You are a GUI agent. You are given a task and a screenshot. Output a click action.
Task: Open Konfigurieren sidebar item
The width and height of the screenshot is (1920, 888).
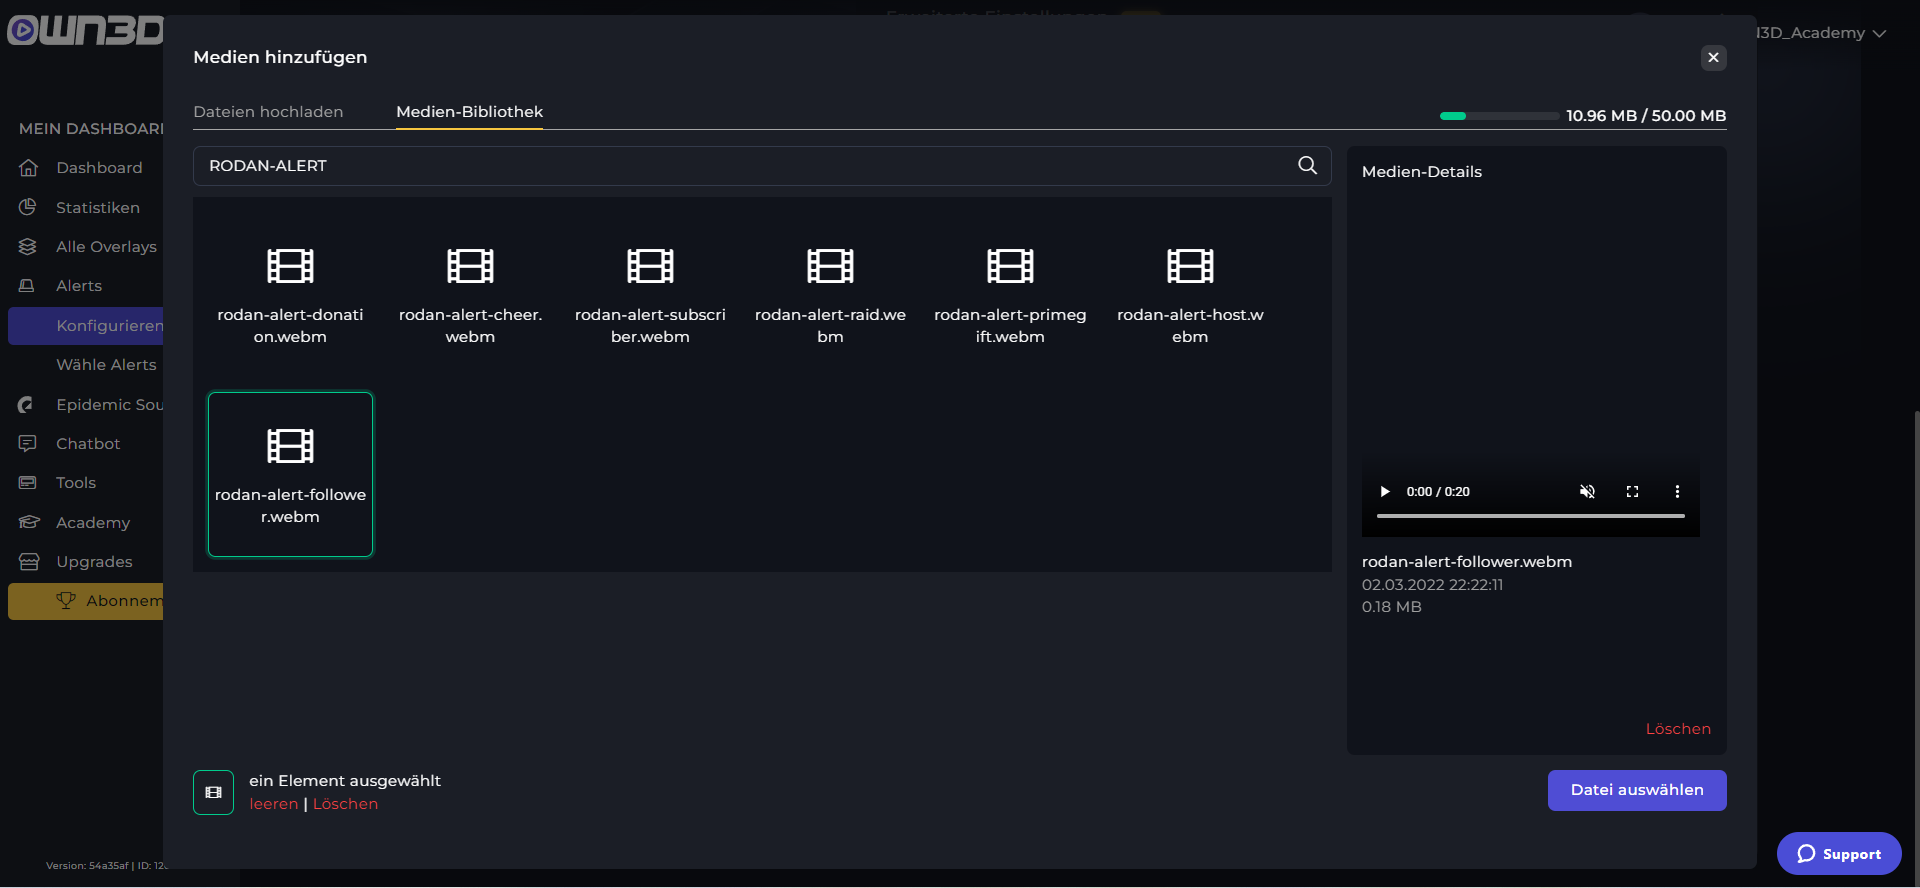pos(86,326)
